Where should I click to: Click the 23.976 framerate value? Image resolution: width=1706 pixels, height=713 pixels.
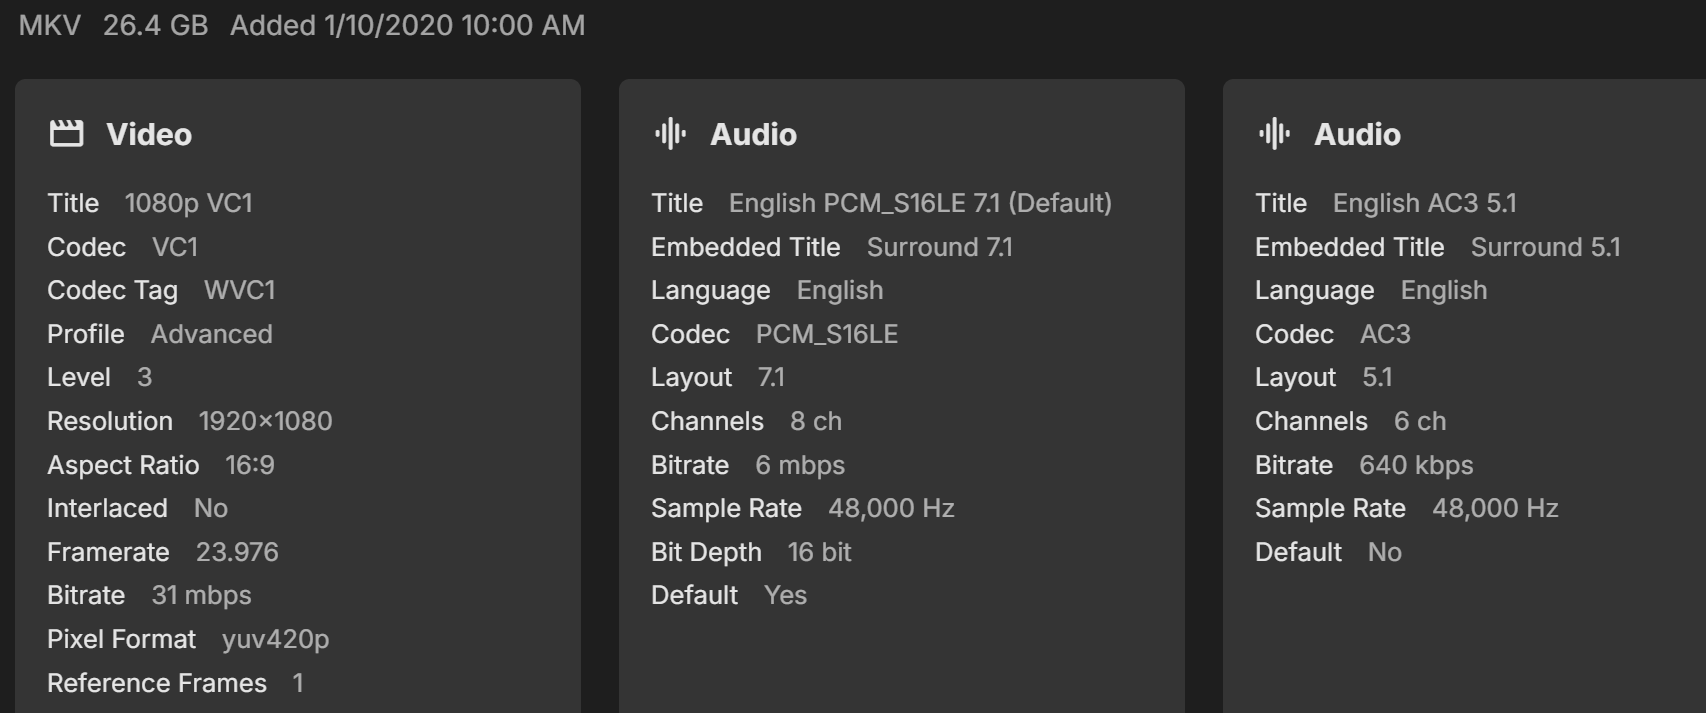coord(237,552)
